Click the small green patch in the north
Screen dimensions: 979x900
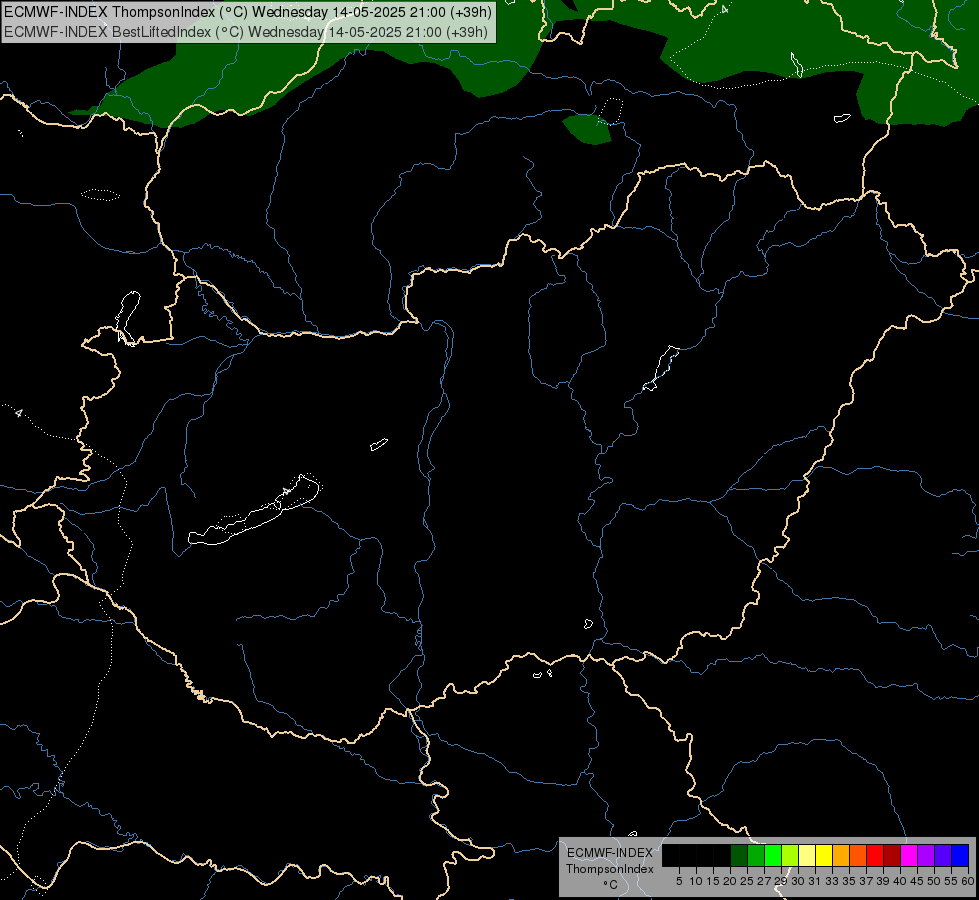click(586, 129)
